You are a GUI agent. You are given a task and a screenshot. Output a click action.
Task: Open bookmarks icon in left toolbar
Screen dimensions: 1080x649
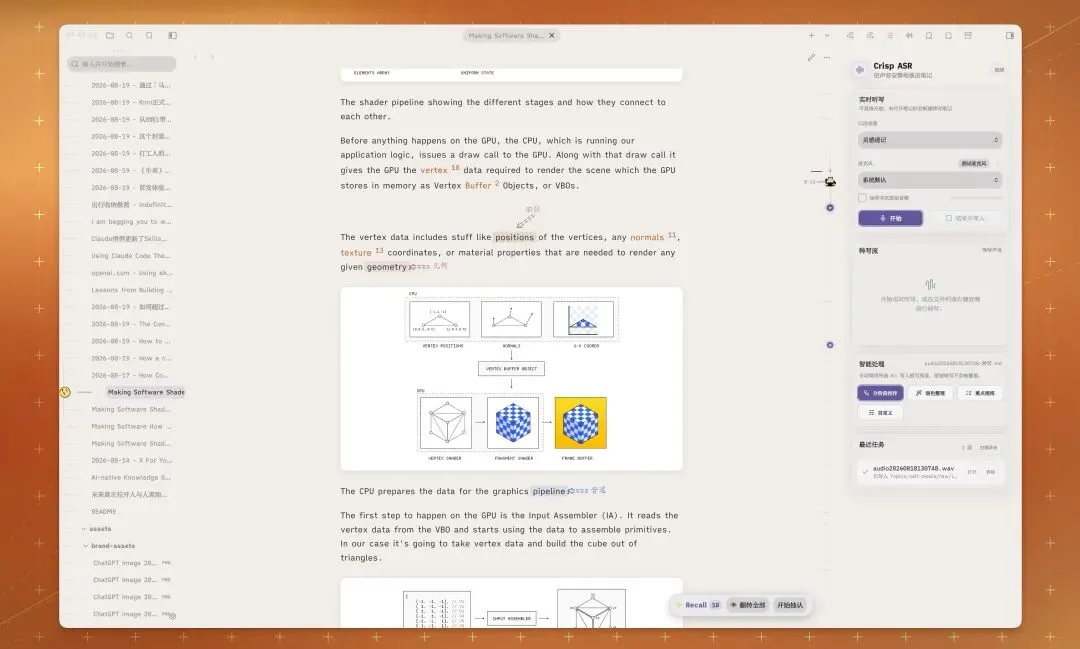point(149,35)
